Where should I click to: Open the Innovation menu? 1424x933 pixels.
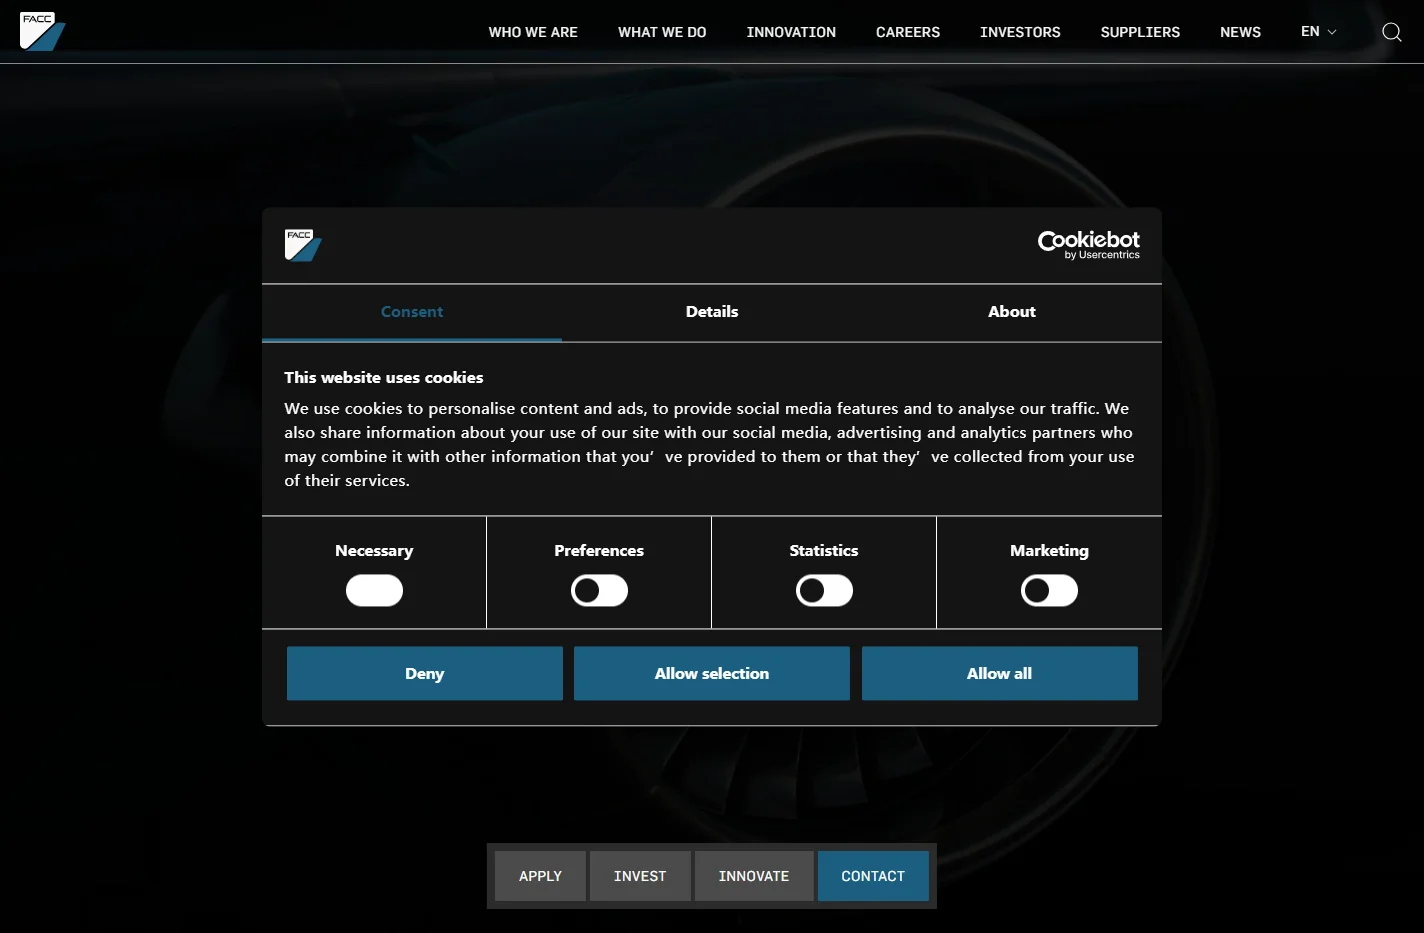pos(791,32)
